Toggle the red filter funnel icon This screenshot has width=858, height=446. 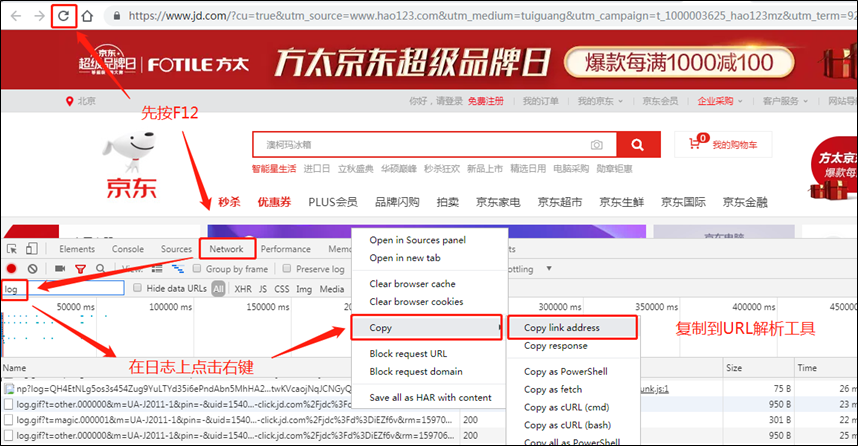click(80, 269)
